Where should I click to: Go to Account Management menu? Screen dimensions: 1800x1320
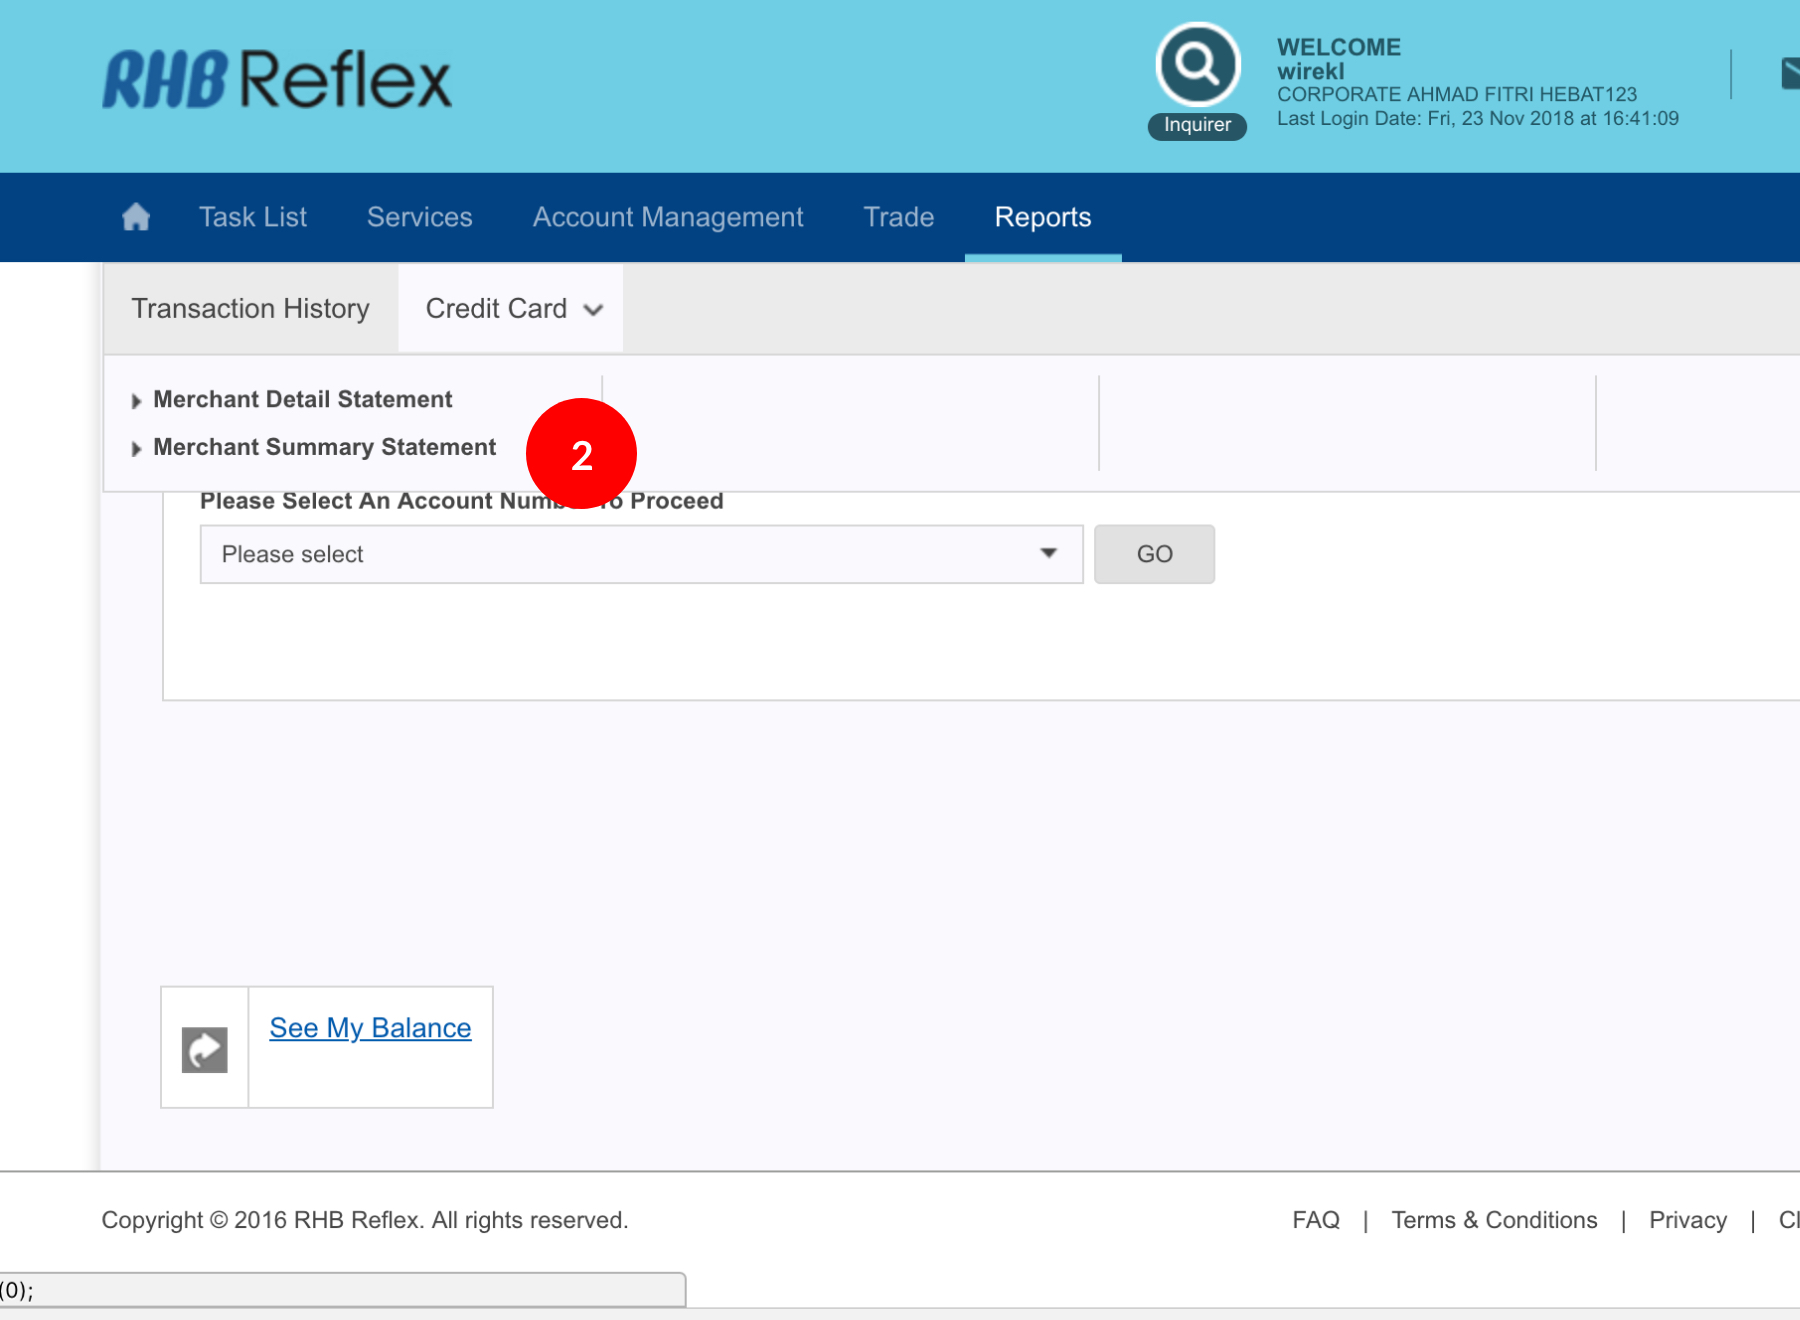tap(667, 217)
